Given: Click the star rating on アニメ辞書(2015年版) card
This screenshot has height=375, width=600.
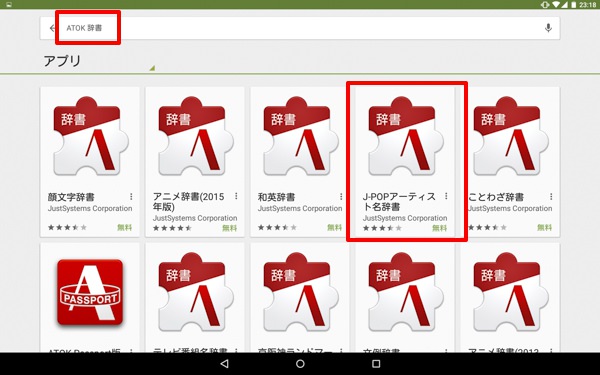Looking at the screenshot, I should 172,228.
